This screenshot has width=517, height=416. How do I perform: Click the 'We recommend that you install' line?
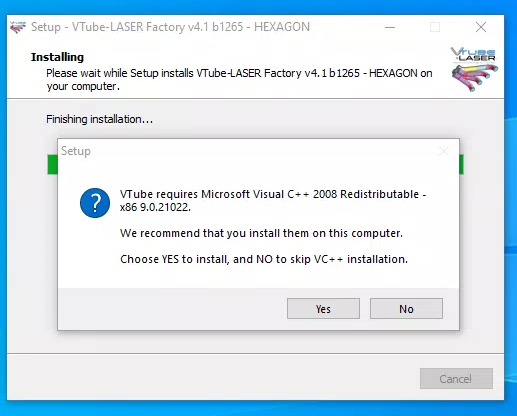click(x=261, y=233)
